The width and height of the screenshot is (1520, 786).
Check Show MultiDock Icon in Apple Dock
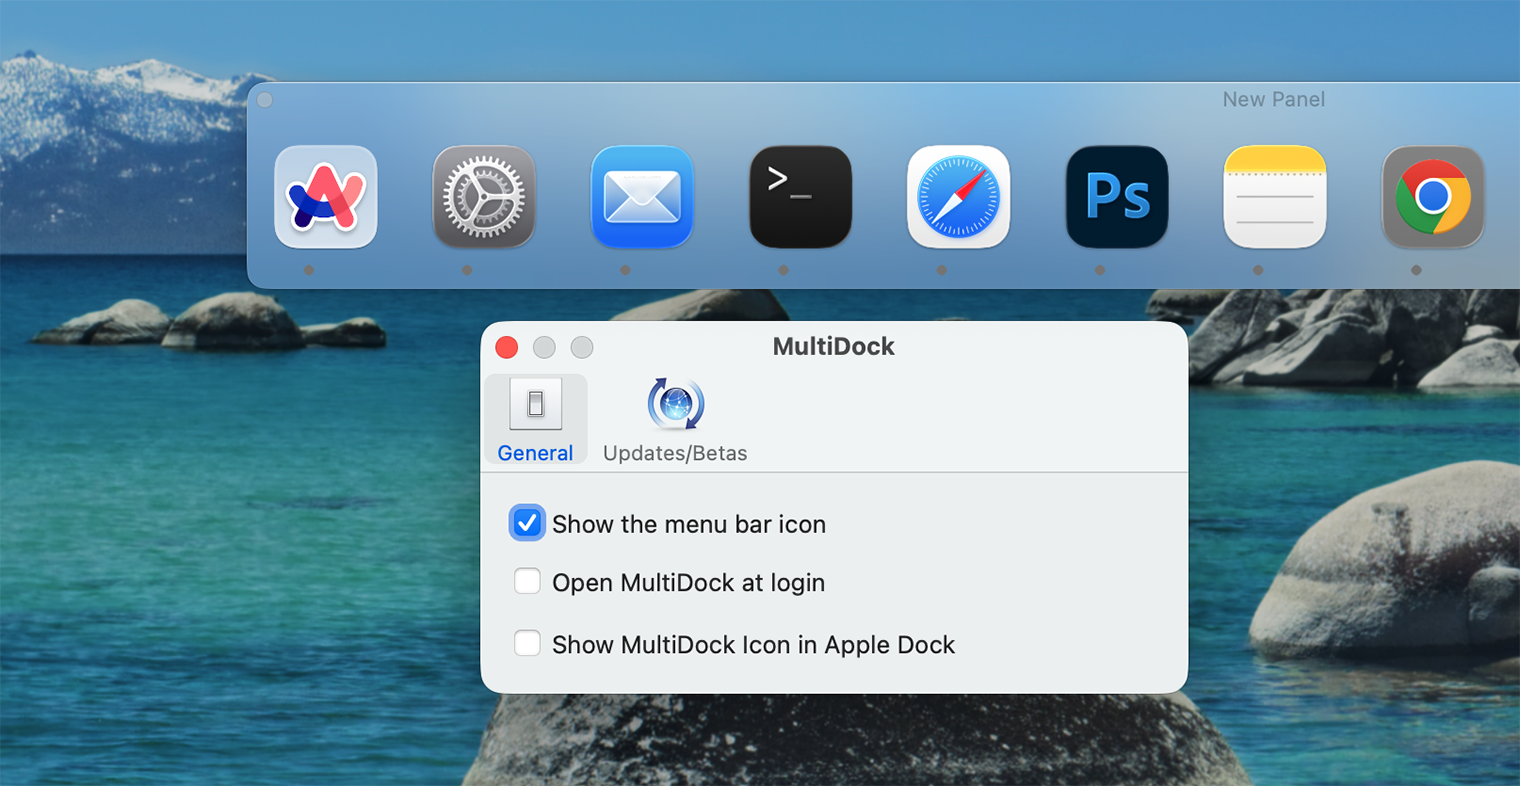(x=527, y=643)
